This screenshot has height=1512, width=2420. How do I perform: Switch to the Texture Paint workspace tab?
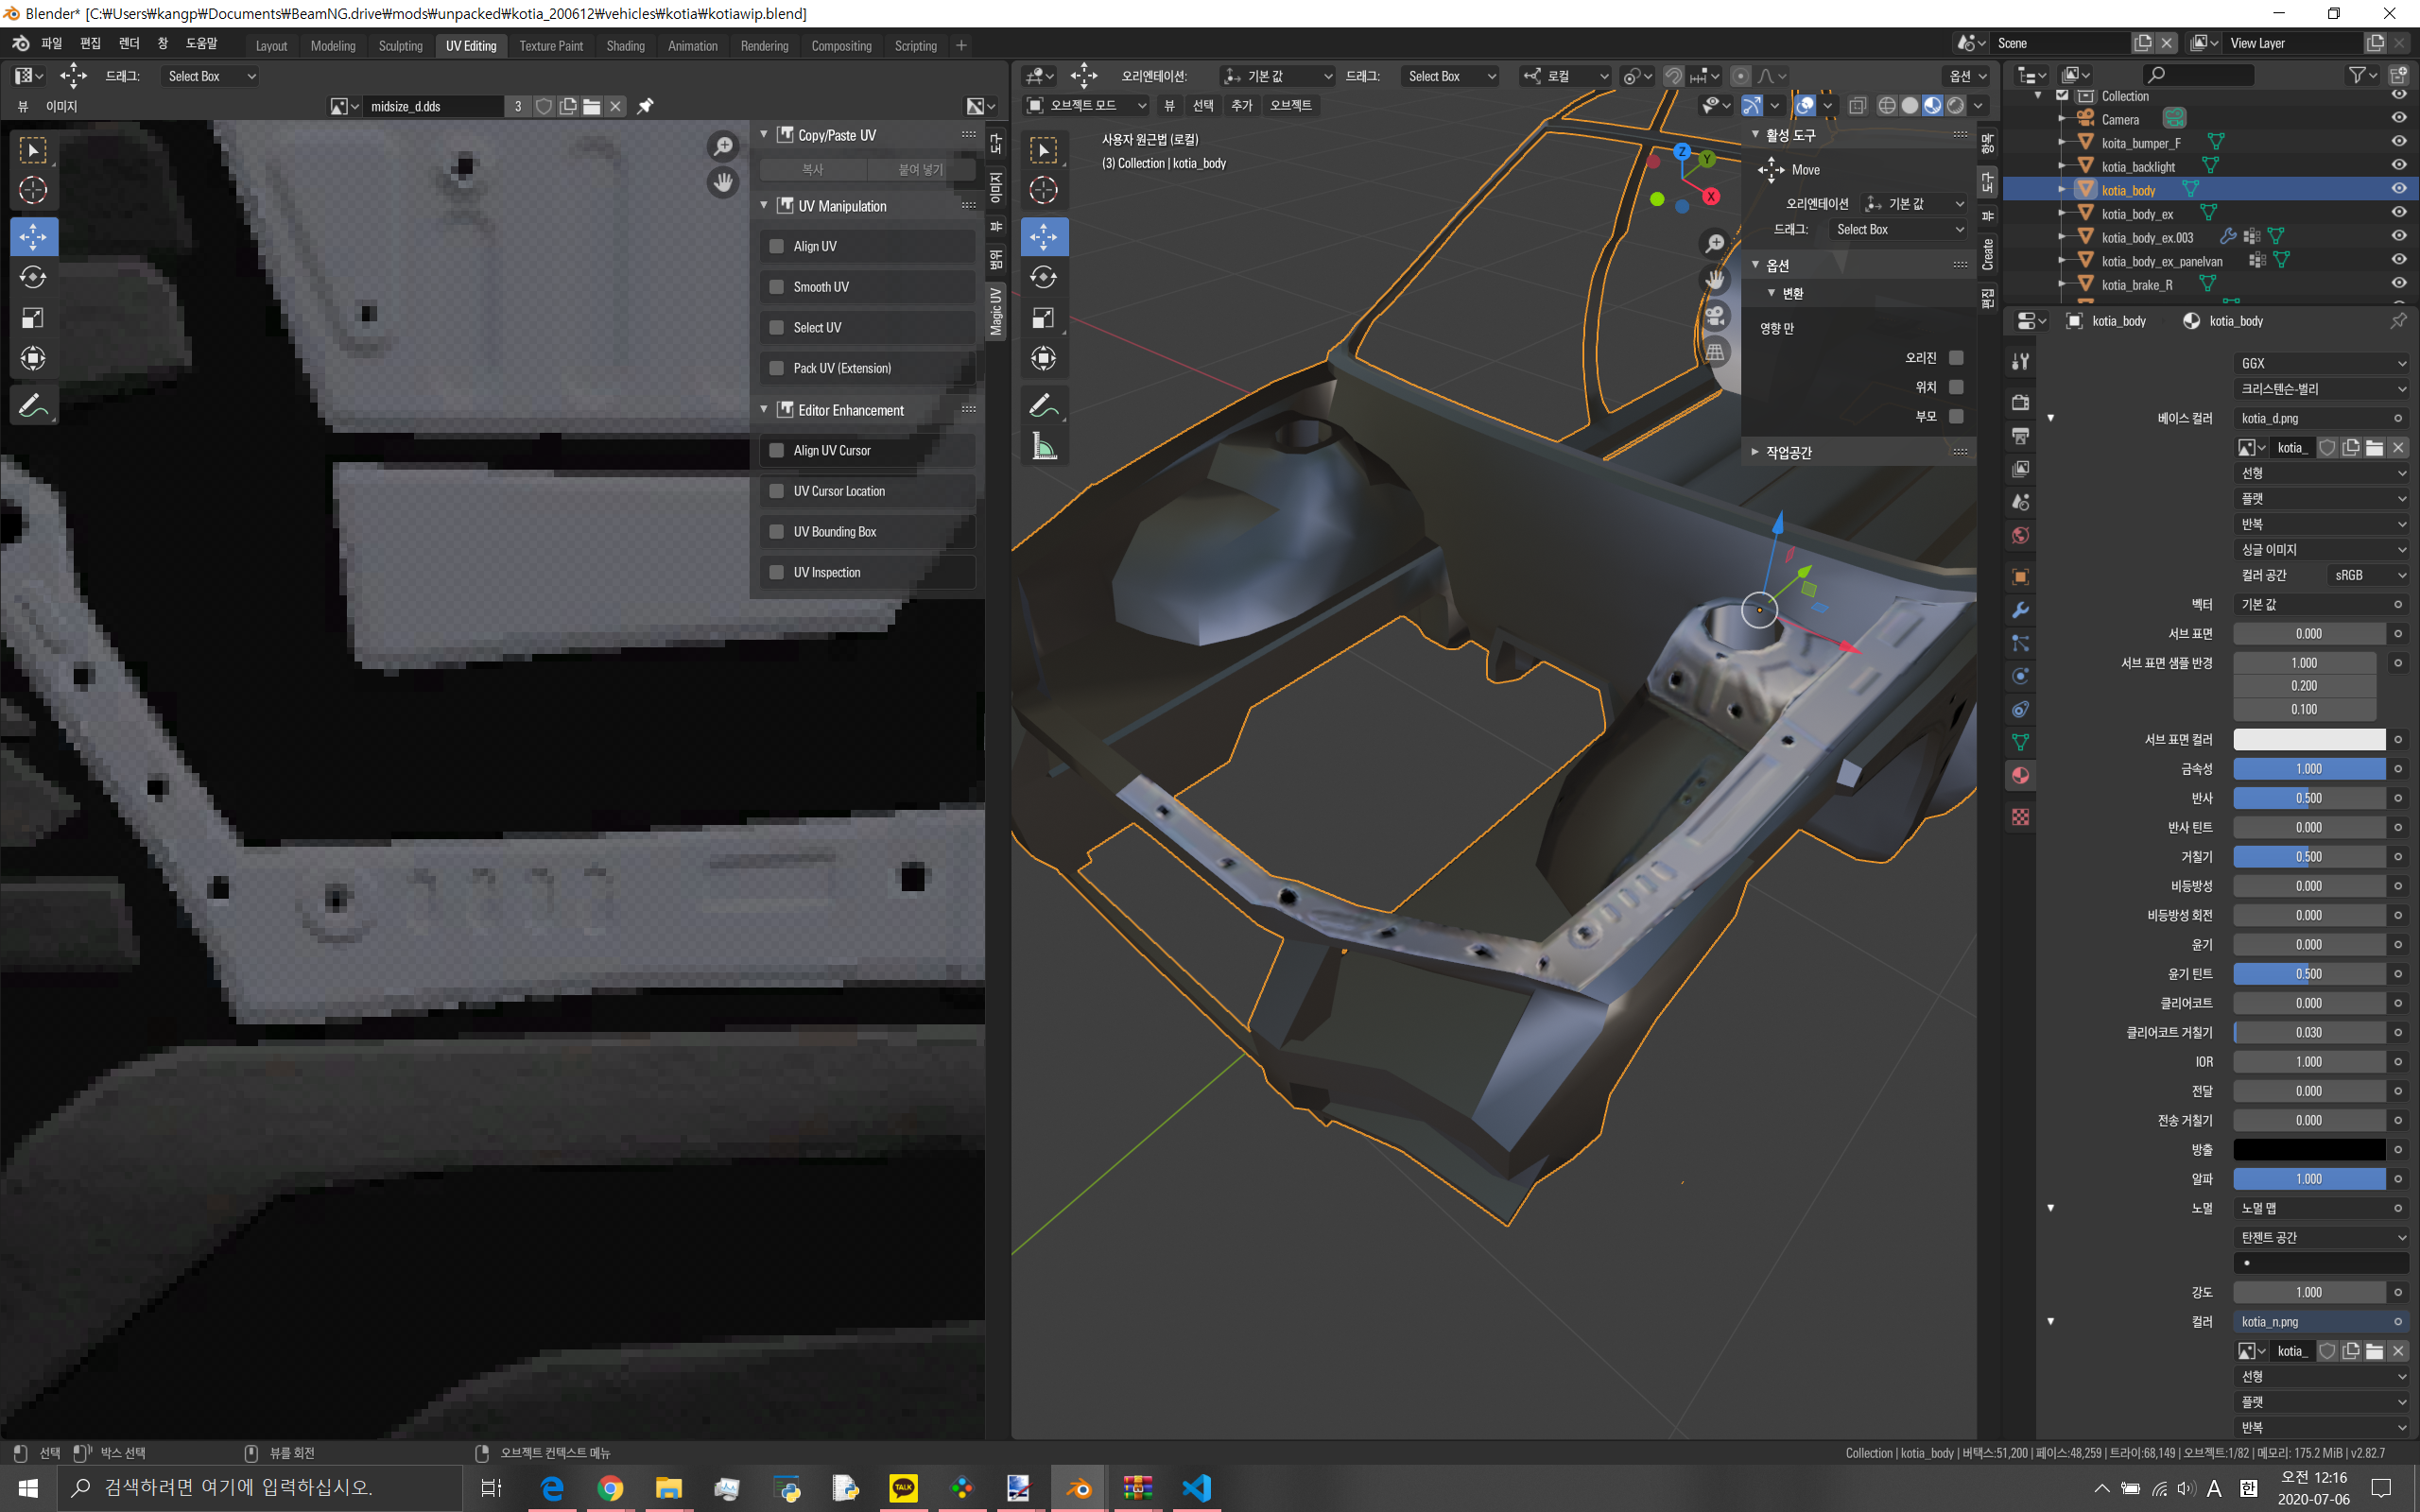[x=551, y=46]
